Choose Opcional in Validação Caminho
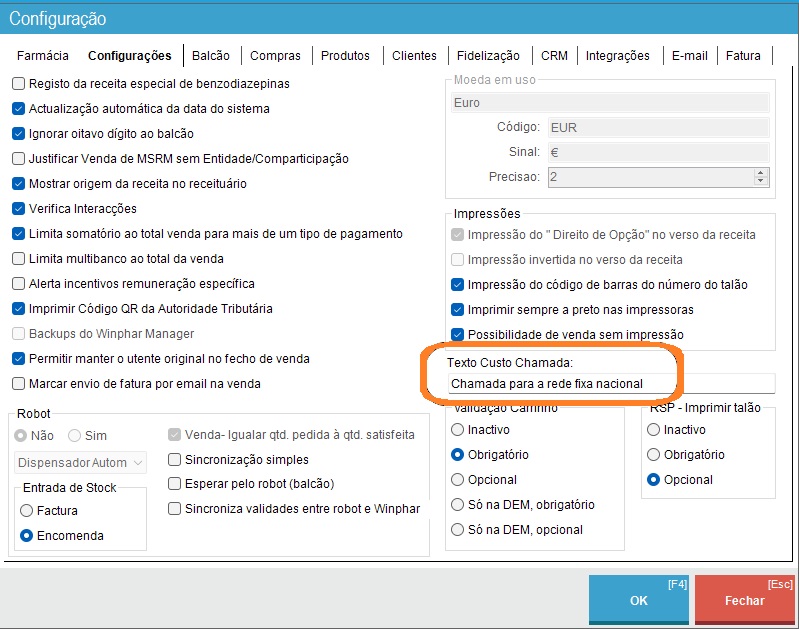Viewport: 799px width, 629px height. (x=459, y=480)
